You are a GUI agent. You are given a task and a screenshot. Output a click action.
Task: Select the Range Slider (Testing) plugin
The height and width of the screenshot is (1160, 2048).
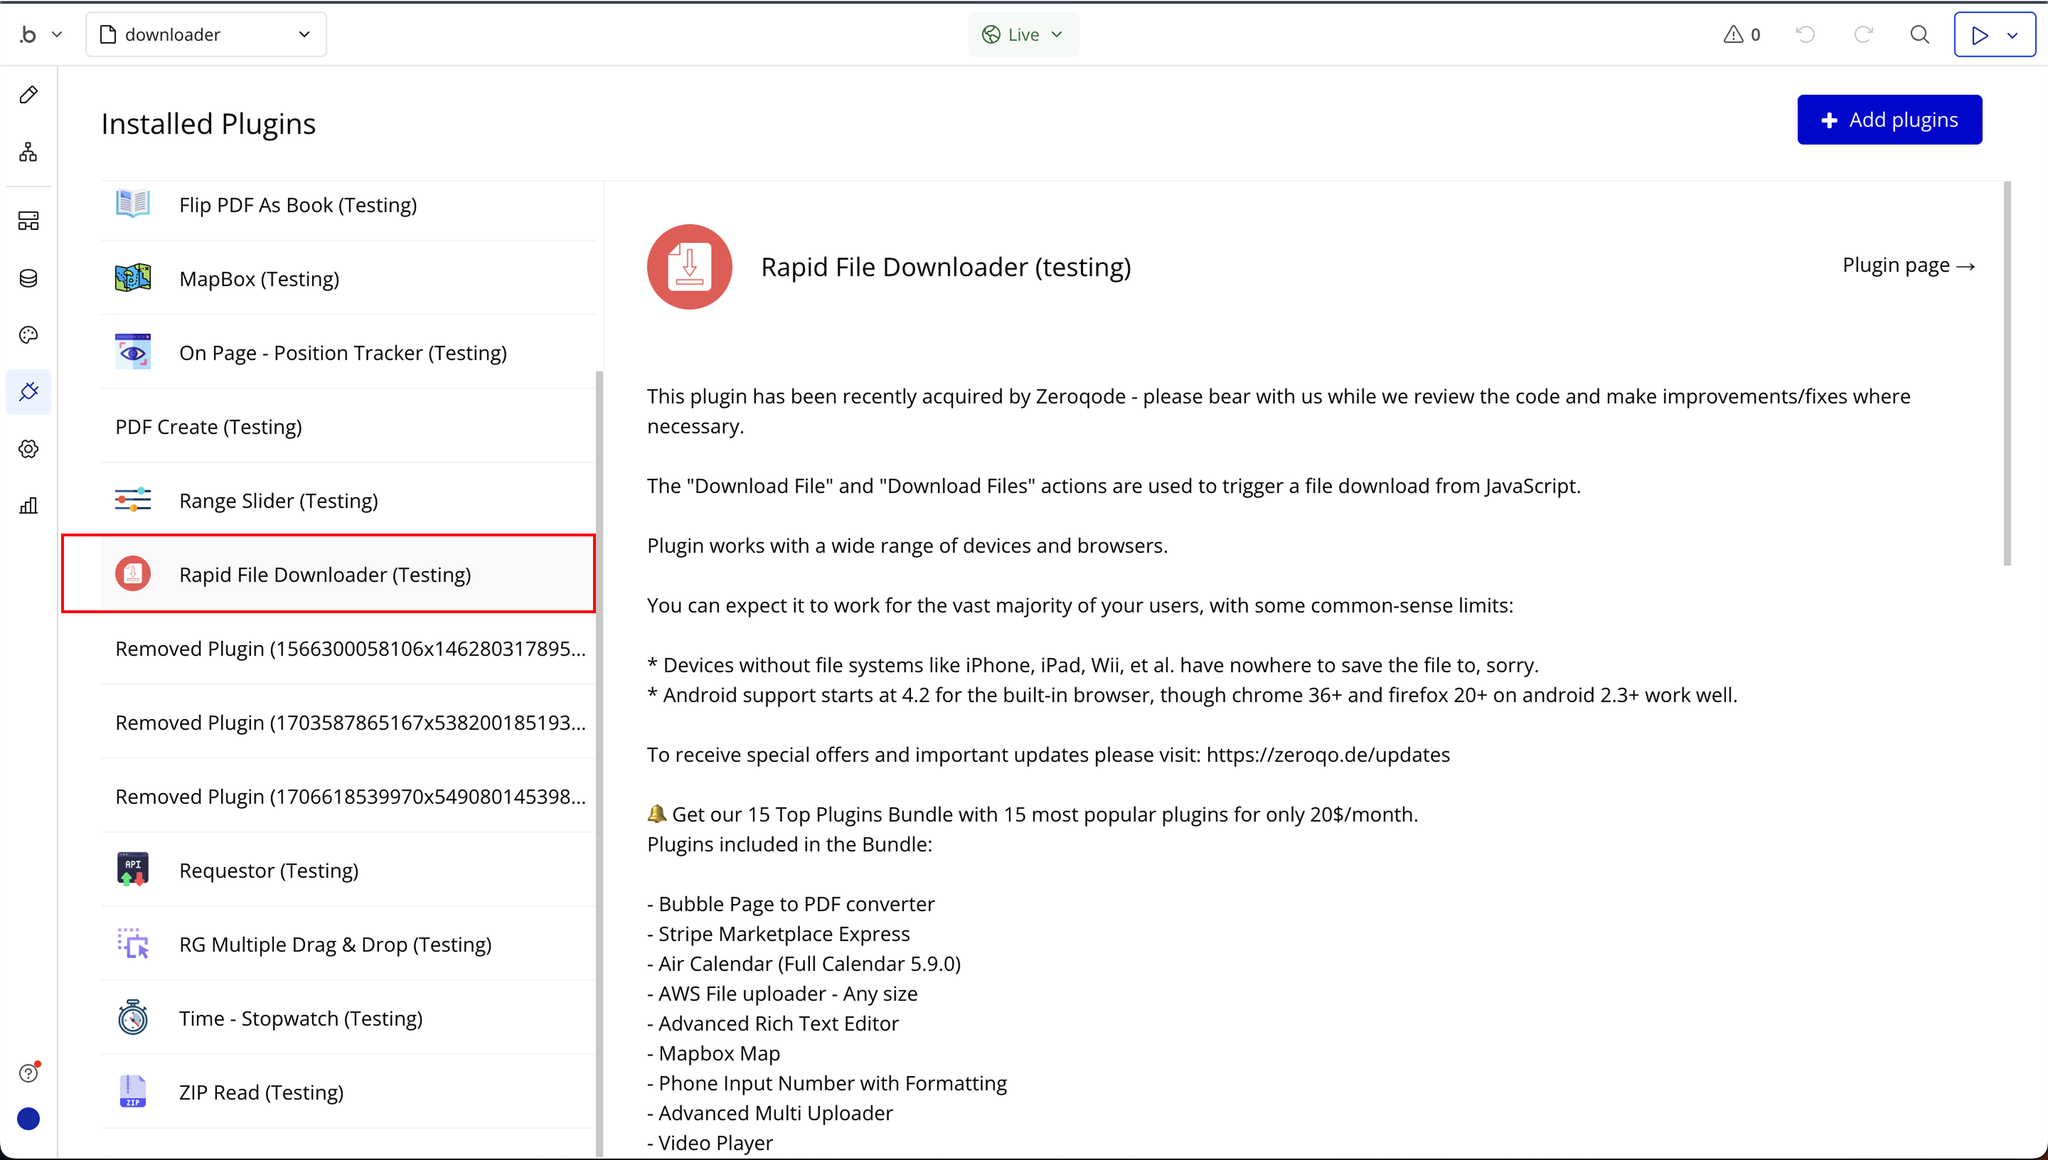278,501
